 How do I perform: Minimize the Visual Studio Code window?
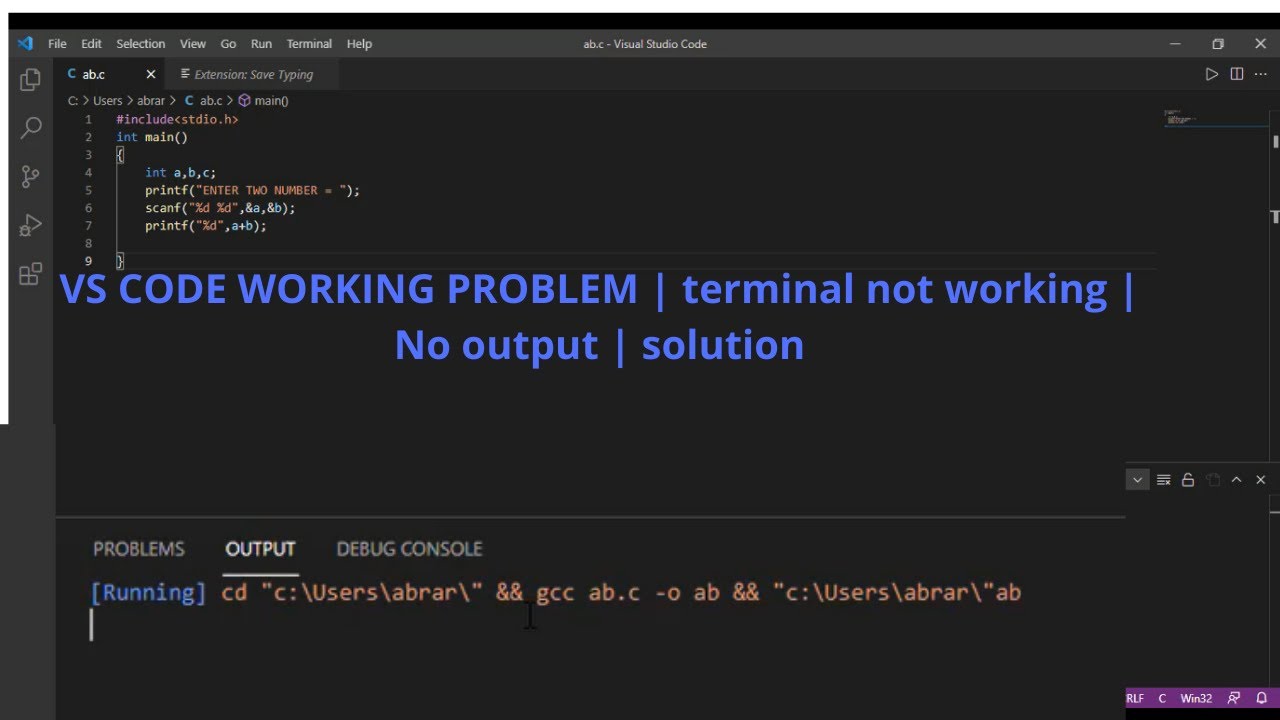coord(1175,44)
